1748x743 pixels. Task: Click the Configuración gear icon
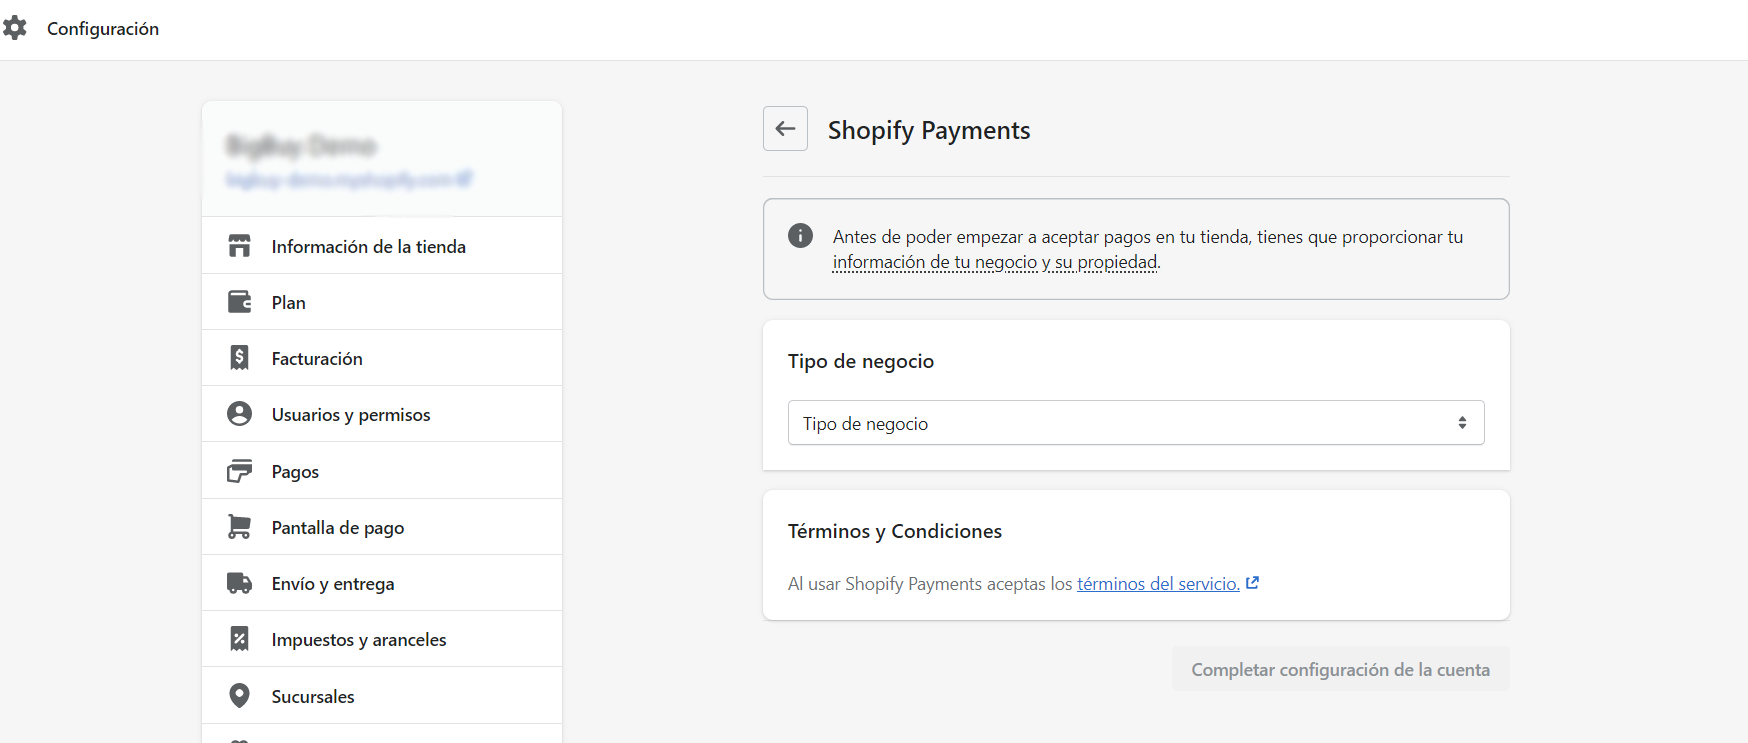15,28
